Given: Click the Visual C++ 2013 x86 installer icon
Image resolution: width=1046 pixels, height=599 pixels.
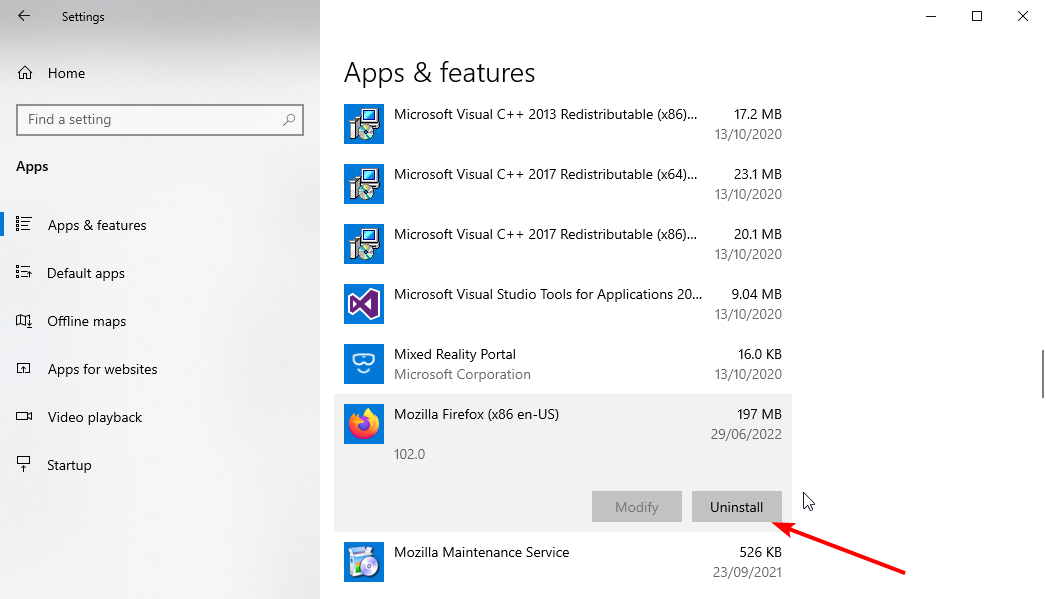Looking at the screenshot, I should 364,124.
